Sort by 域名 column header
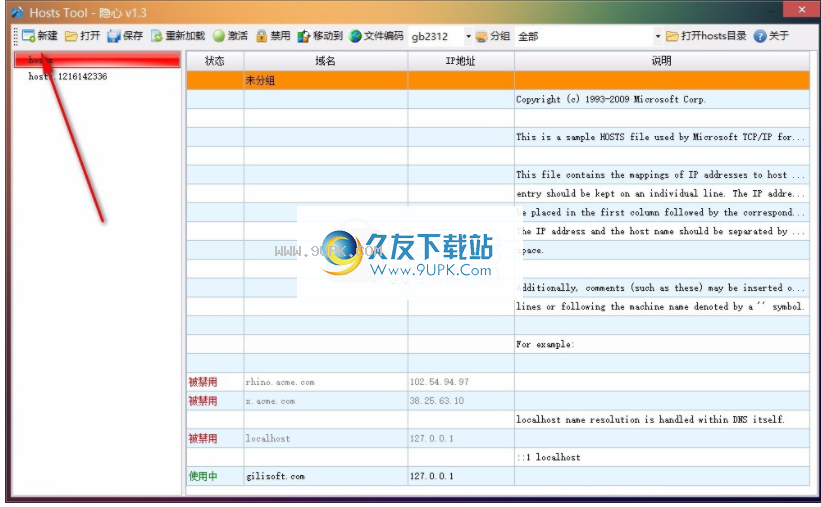The image size is (821, 507). pos(326,61)
